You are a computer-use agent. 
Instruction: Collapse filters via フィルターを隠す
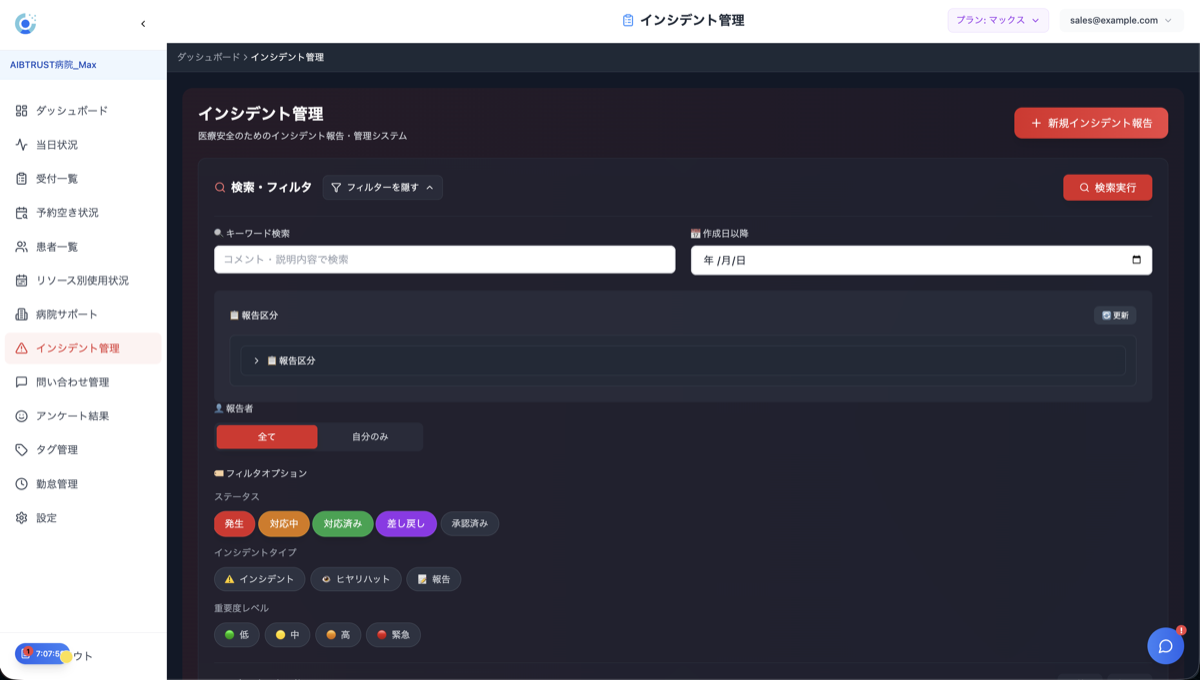pos(382,187)
